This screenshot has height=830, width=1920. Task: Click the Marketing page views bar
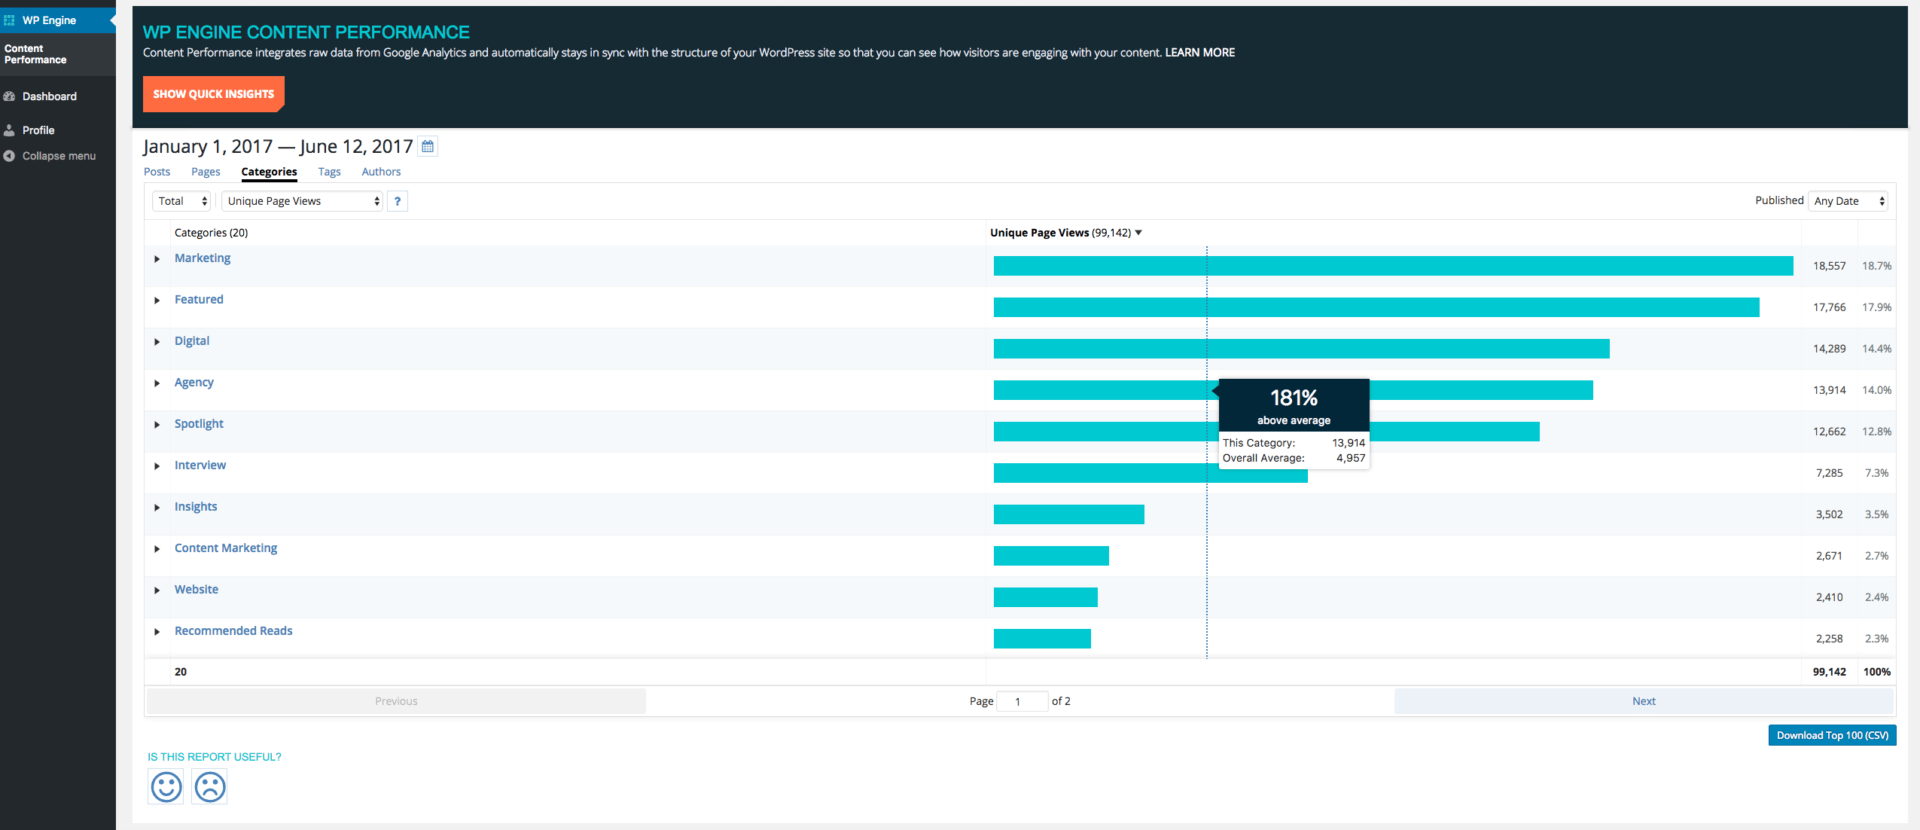(1393, 266)
